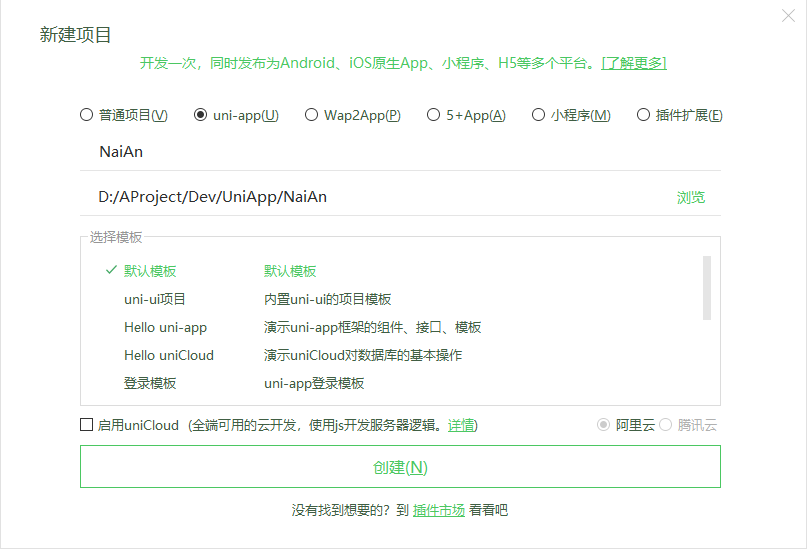Select the 普通项目 radio option
This screenshot has height=549, width=807.
(87, 115)
